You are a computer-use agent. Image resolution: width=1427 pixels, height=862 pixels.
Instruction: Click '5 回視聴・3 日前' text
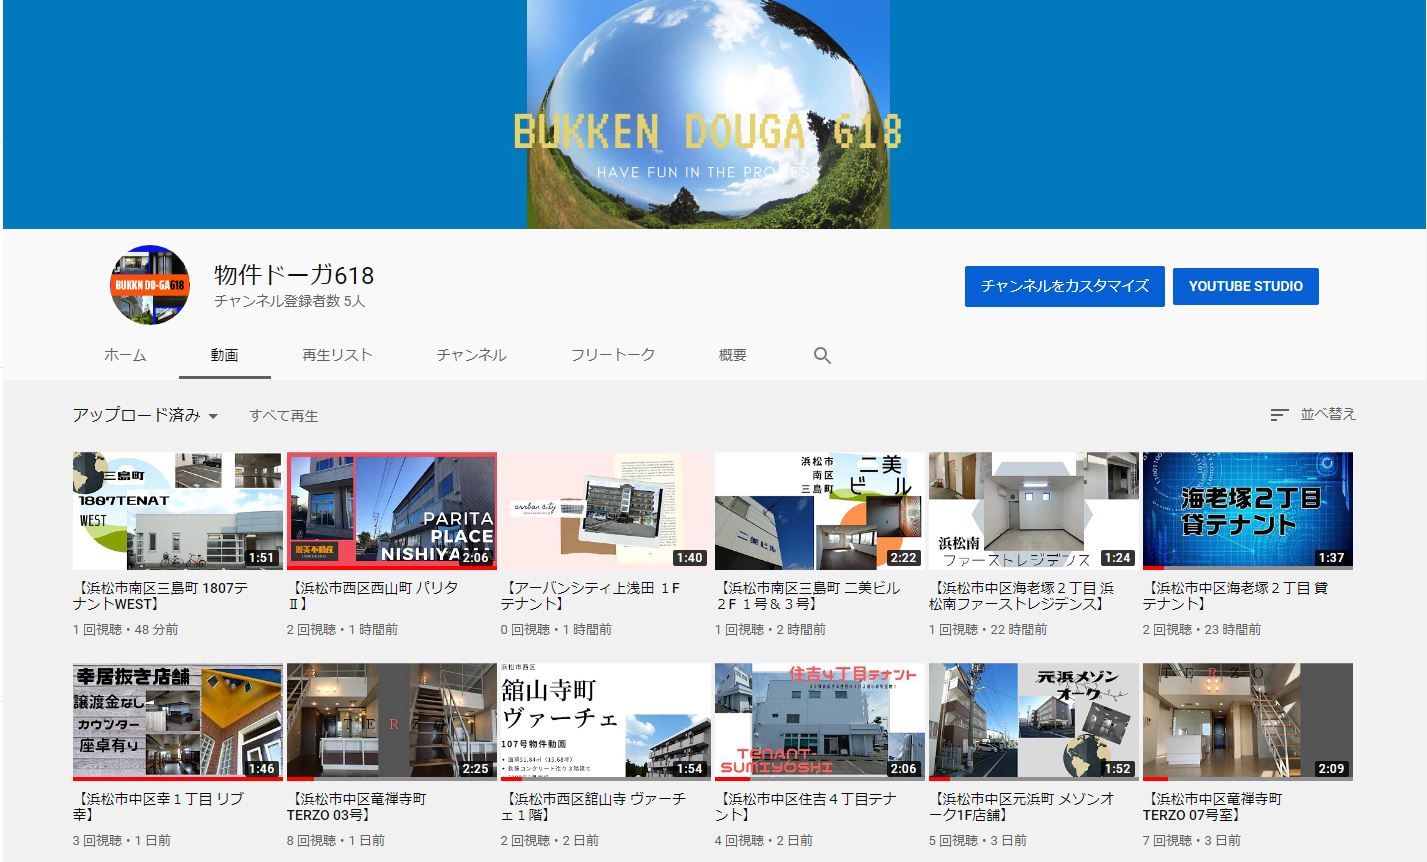(x=978, y=841)
